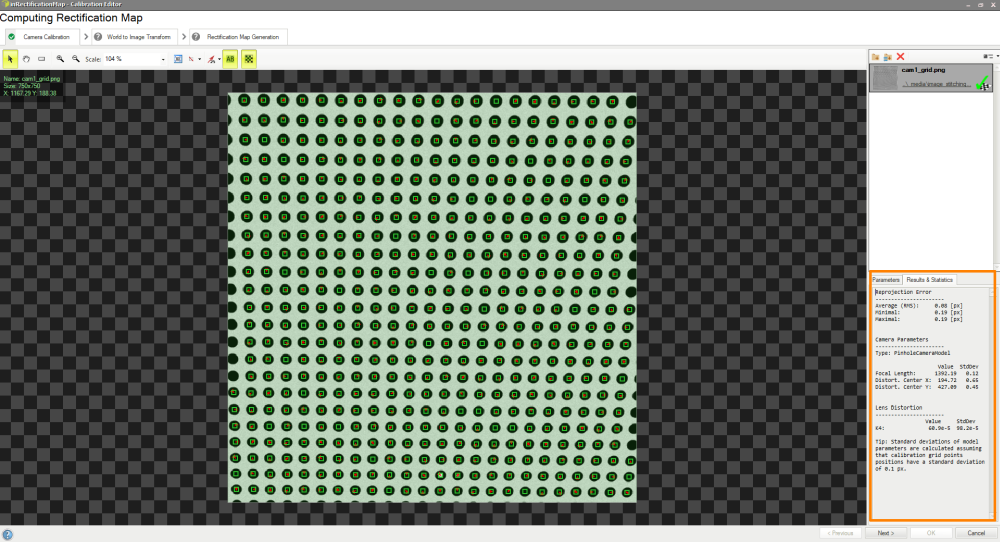Select the rectangle region tool
Image resolution: width=1000 pixels, height=542 pixels.
tap(41, 59)
